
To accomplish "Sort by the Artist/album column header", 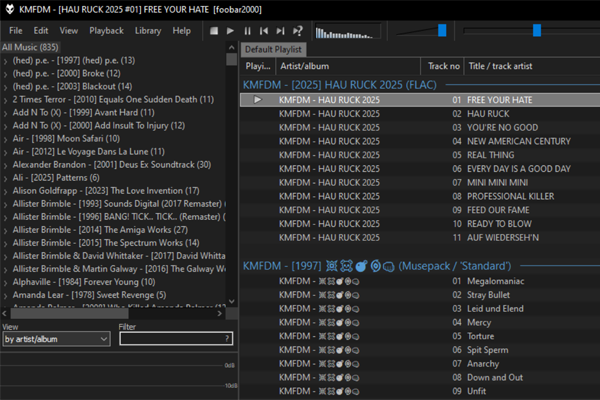I will click(x=348, y=66).
